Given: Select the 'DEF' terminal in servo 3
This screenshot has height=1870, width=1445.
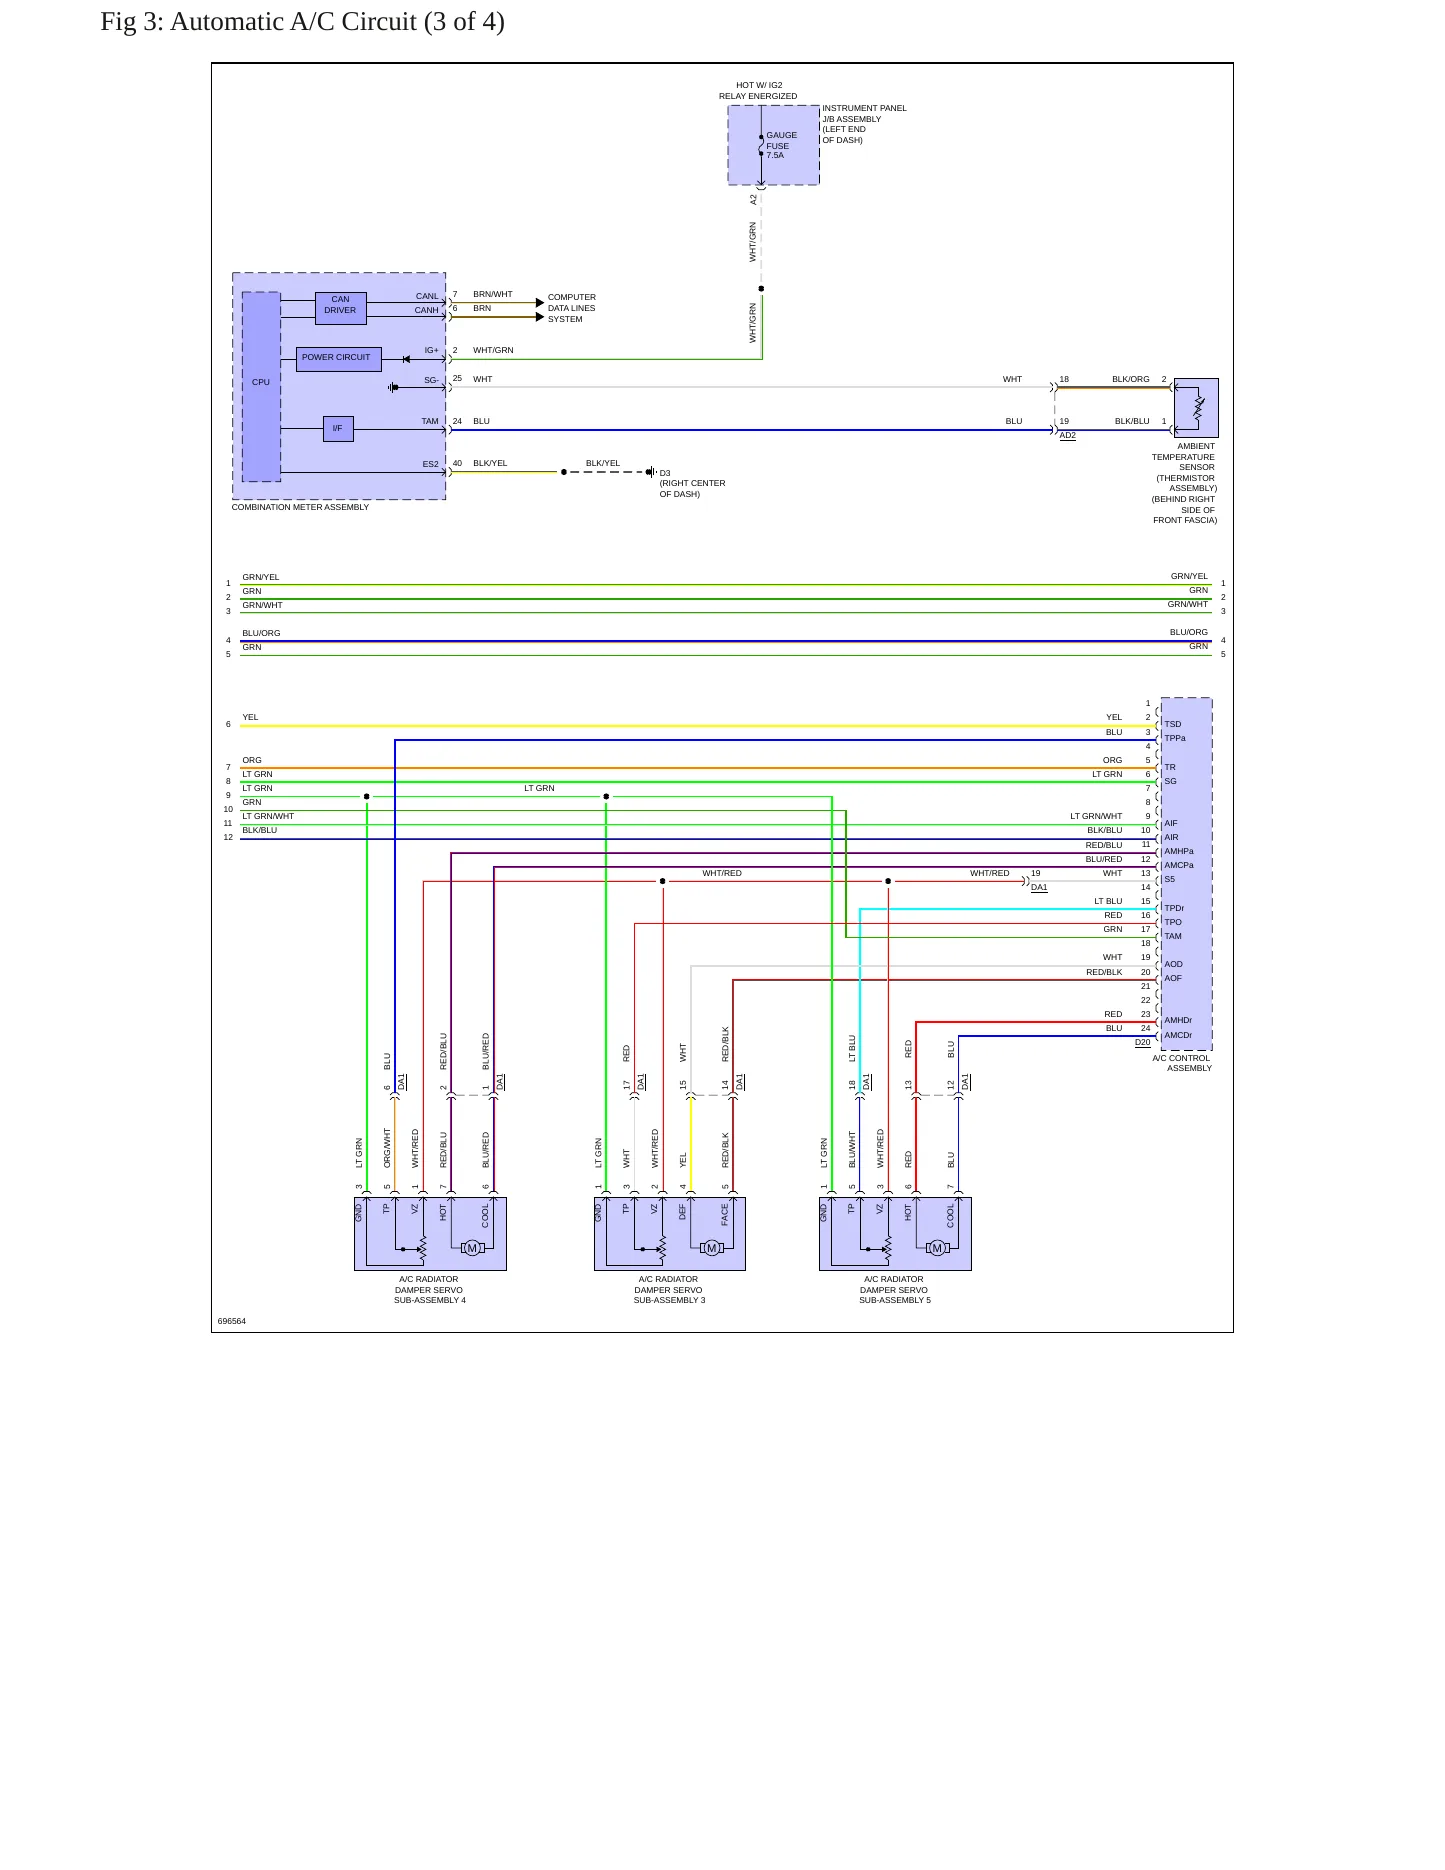Looking at the screenshot, I should 683,1212.
